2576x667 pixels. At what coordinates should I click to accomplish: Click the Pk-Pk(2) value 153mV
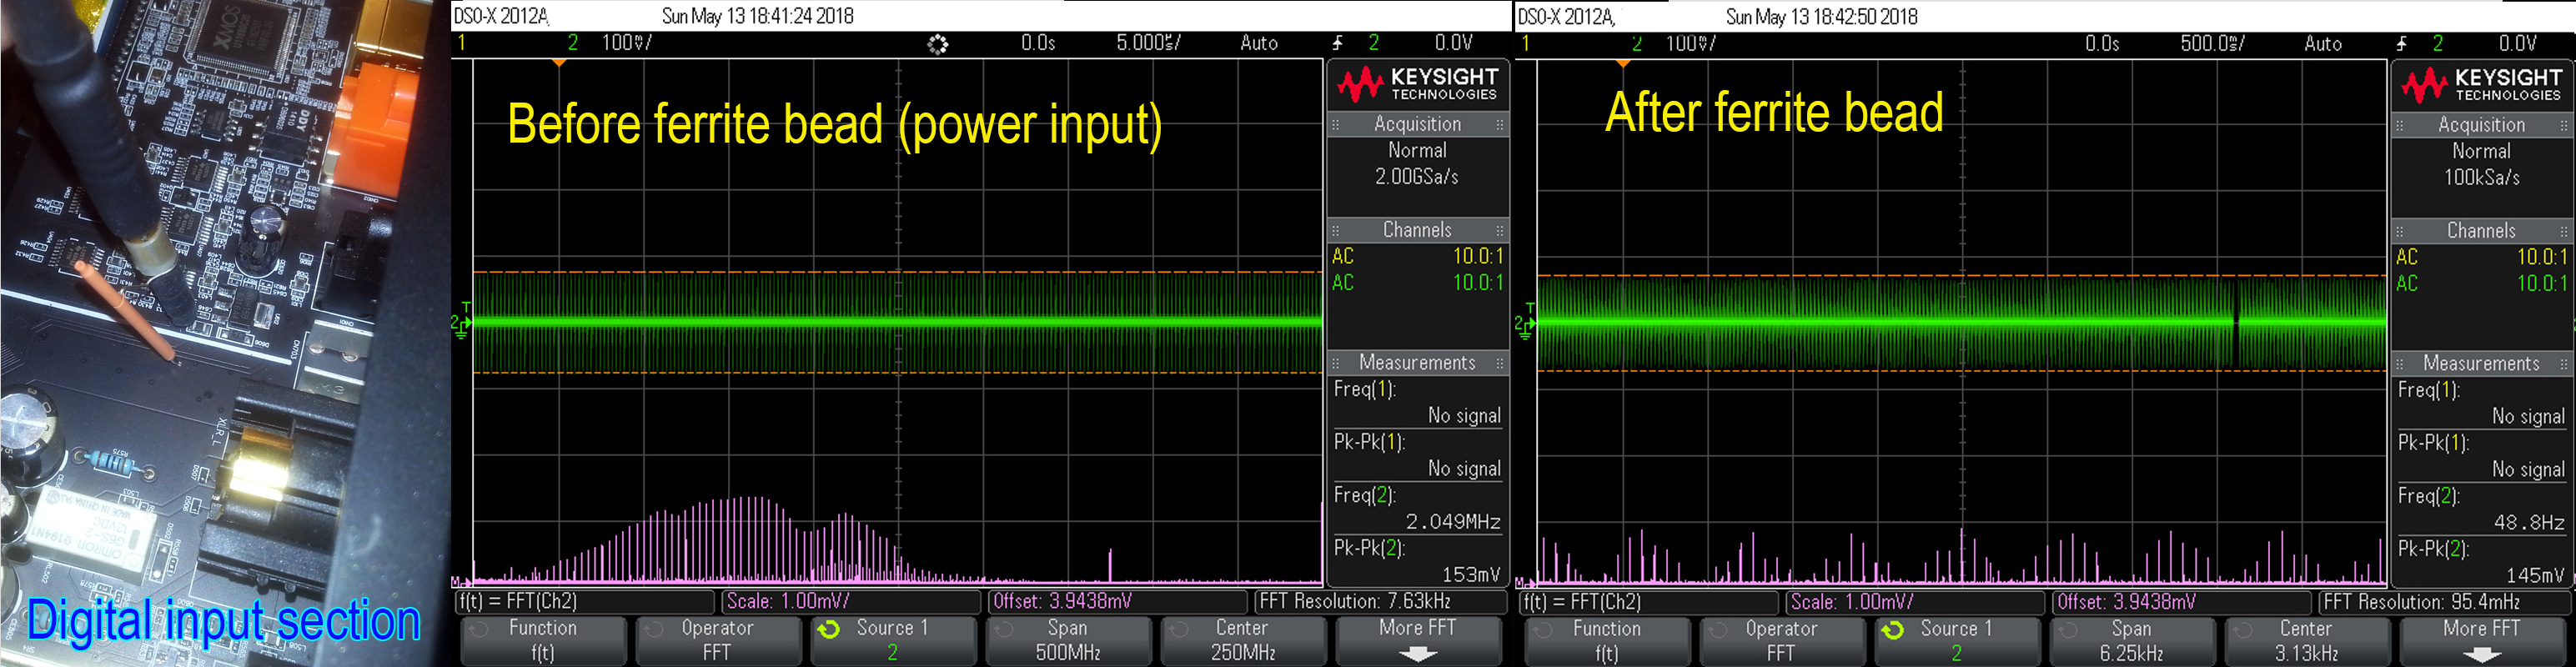1471,575
